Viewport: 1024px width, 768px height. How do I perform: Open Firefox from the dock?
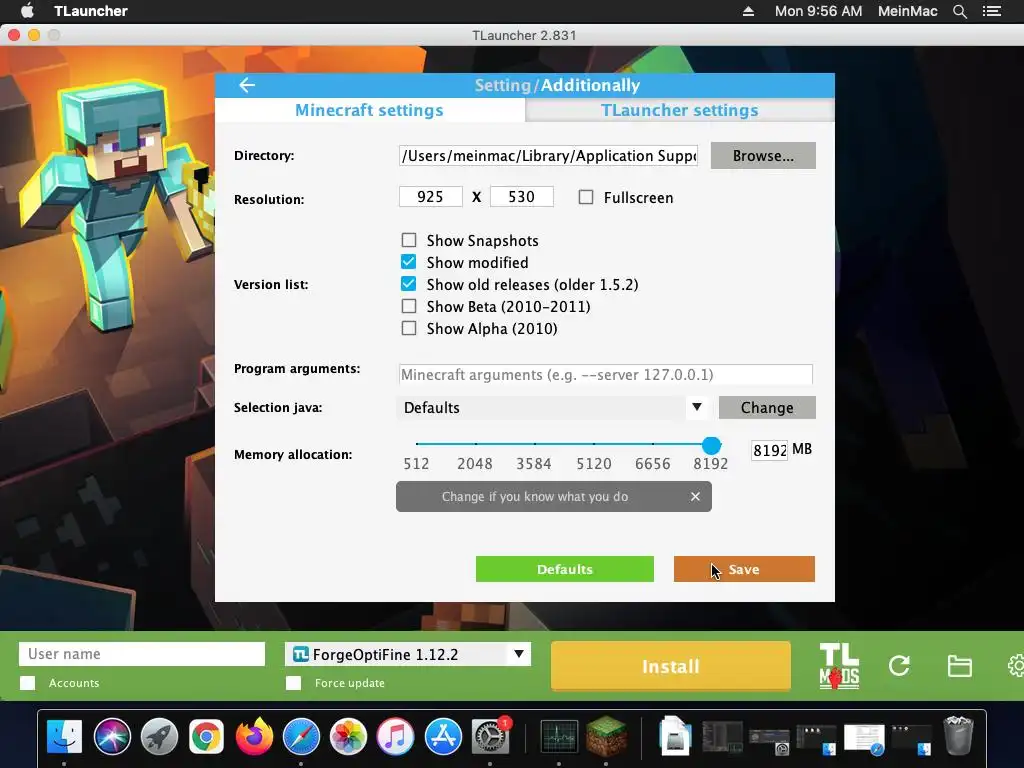pyautogui.click(x=254, y=737)
